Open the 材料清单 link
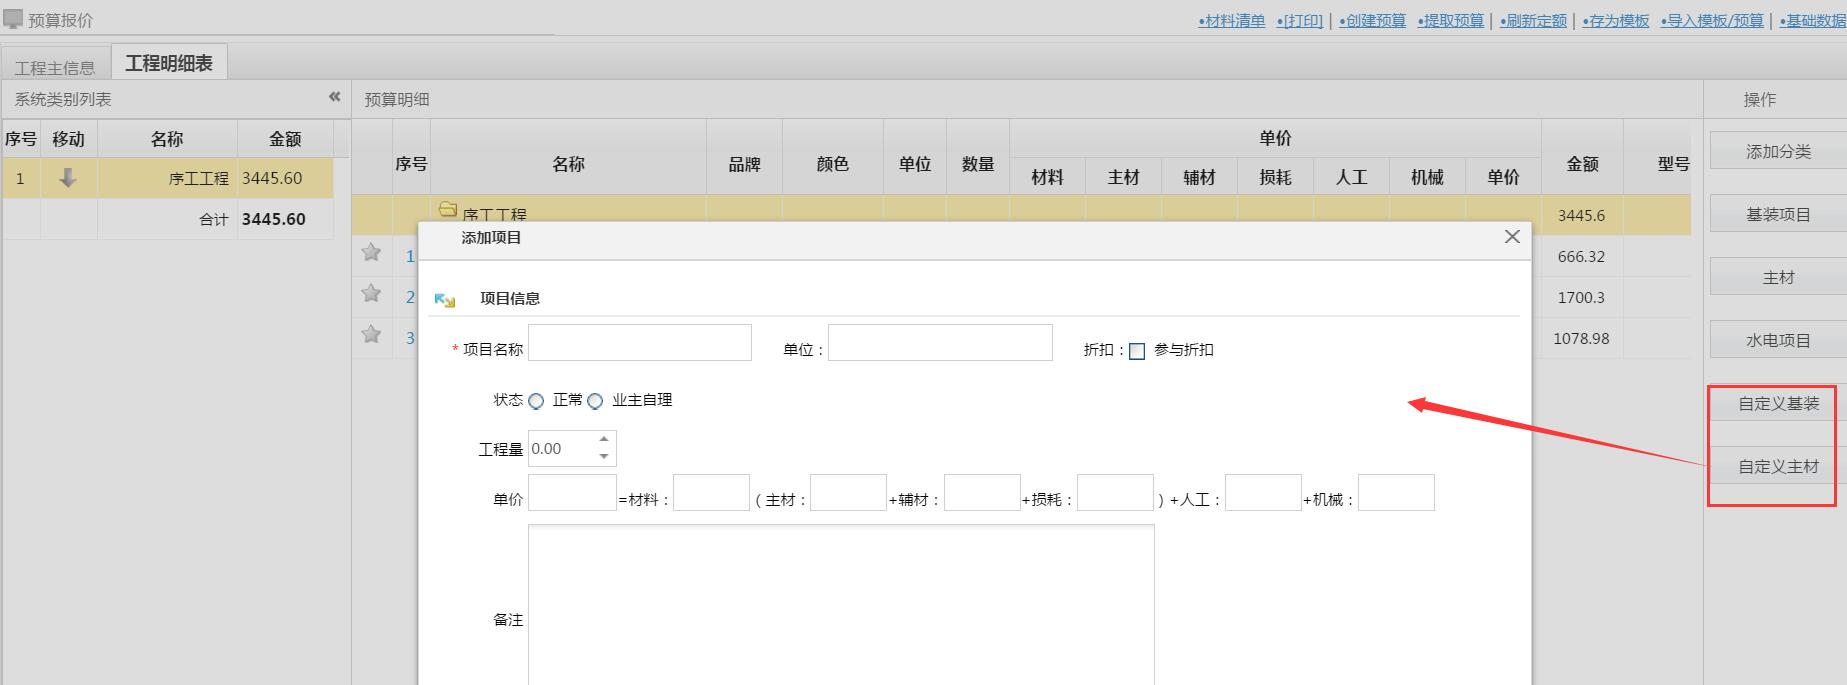The height and width of the screenshot is (685, 1847). click(1232, 21)
